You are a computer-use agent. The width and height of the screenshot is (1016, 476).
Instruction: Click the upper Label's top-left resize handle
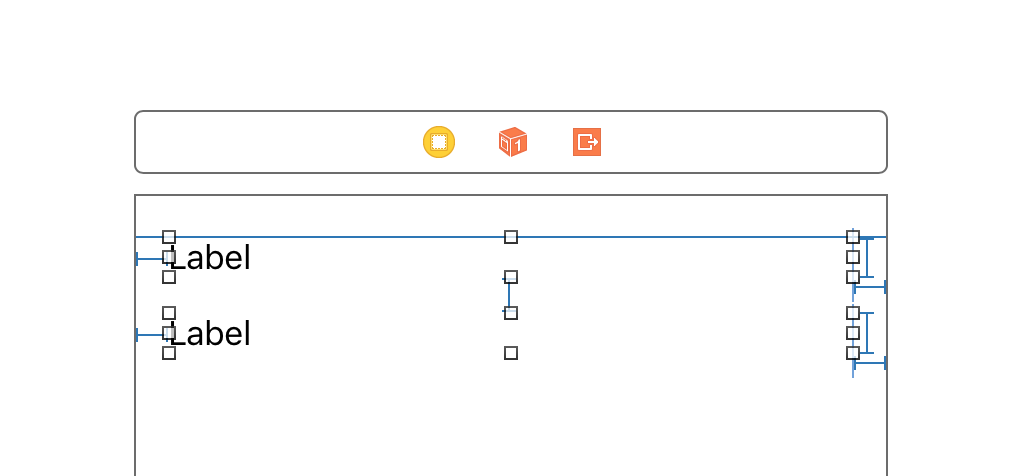click(x=168, y=237)
